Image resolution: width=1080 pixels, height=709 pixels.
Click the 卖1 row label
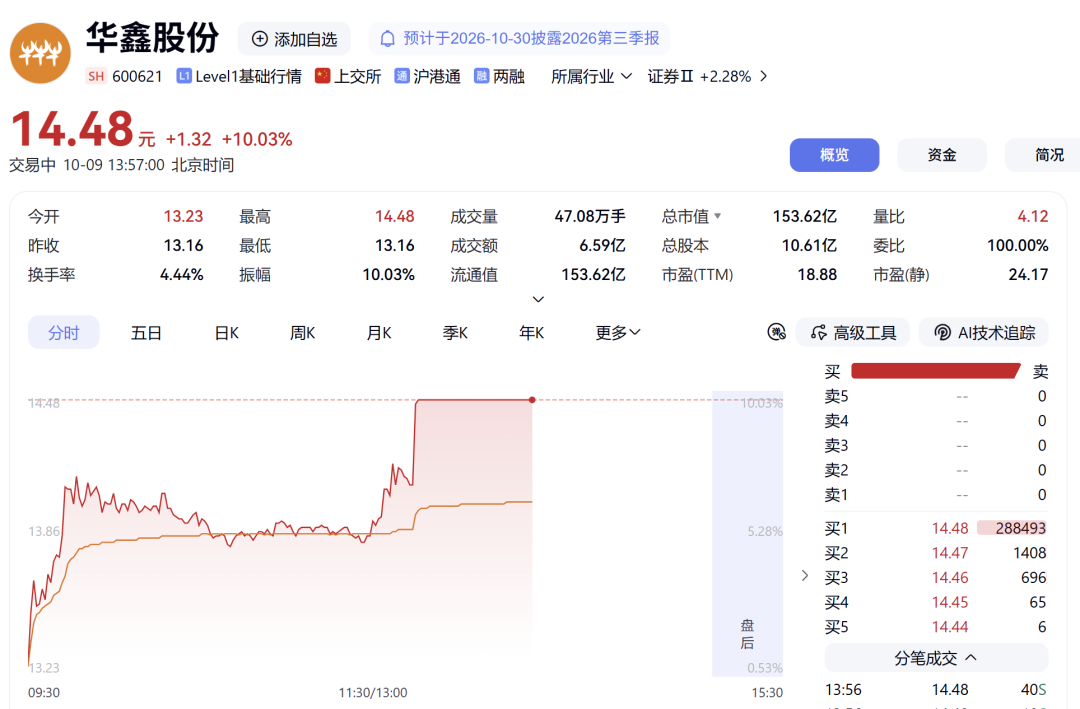coord(836,495)
